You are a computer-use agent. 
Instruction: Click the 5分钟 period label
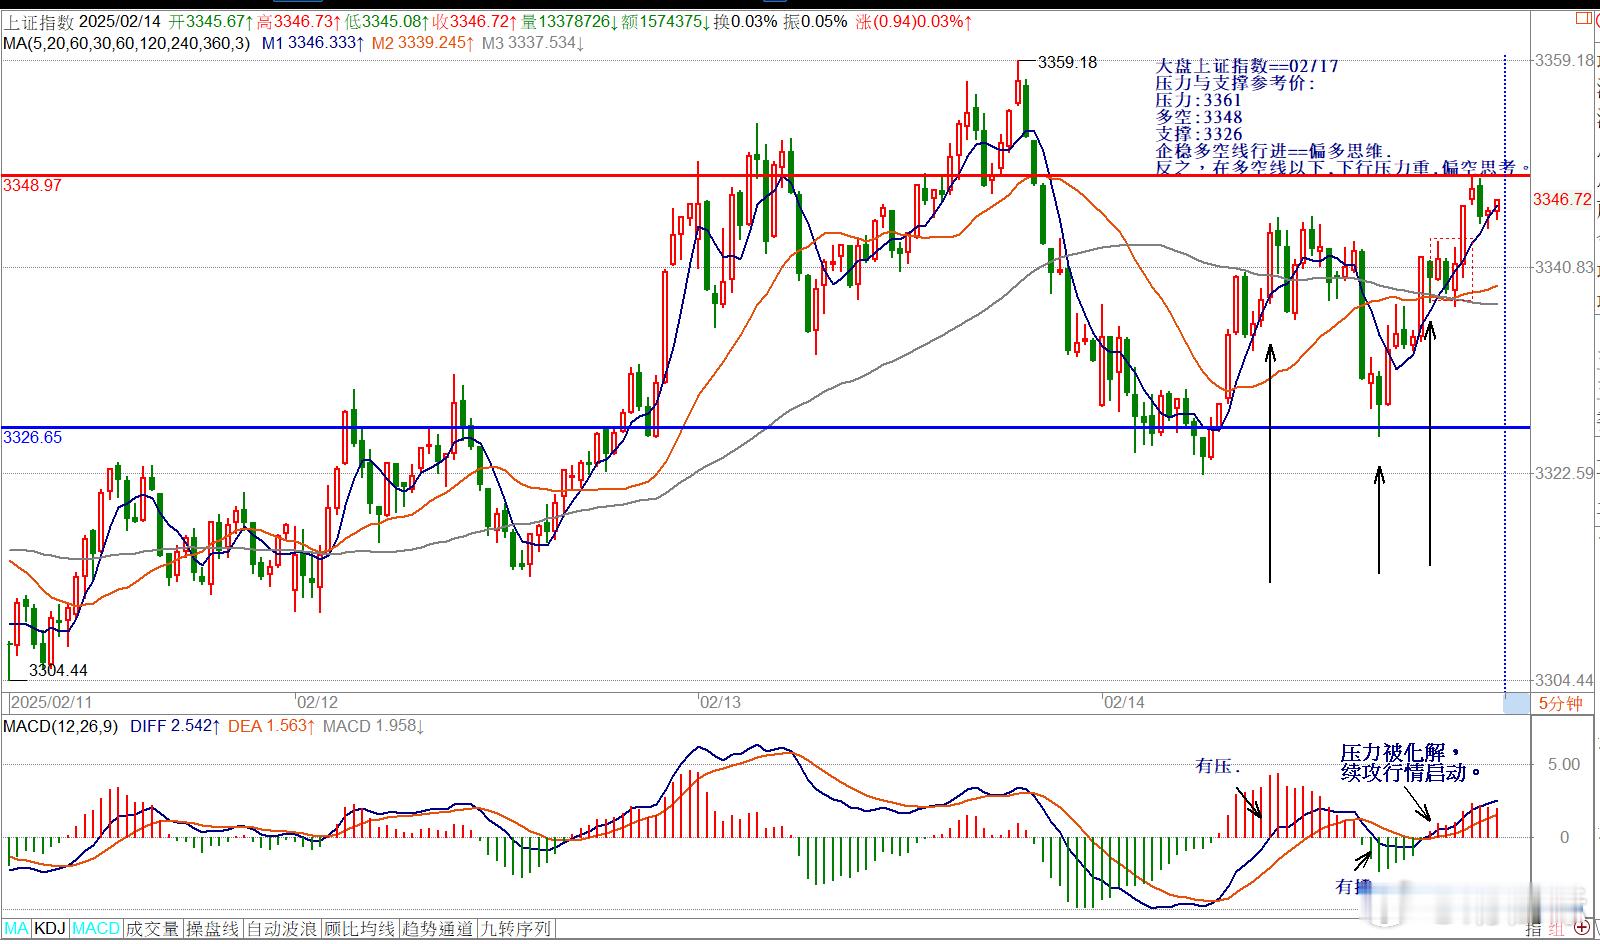pos(1560,703)
